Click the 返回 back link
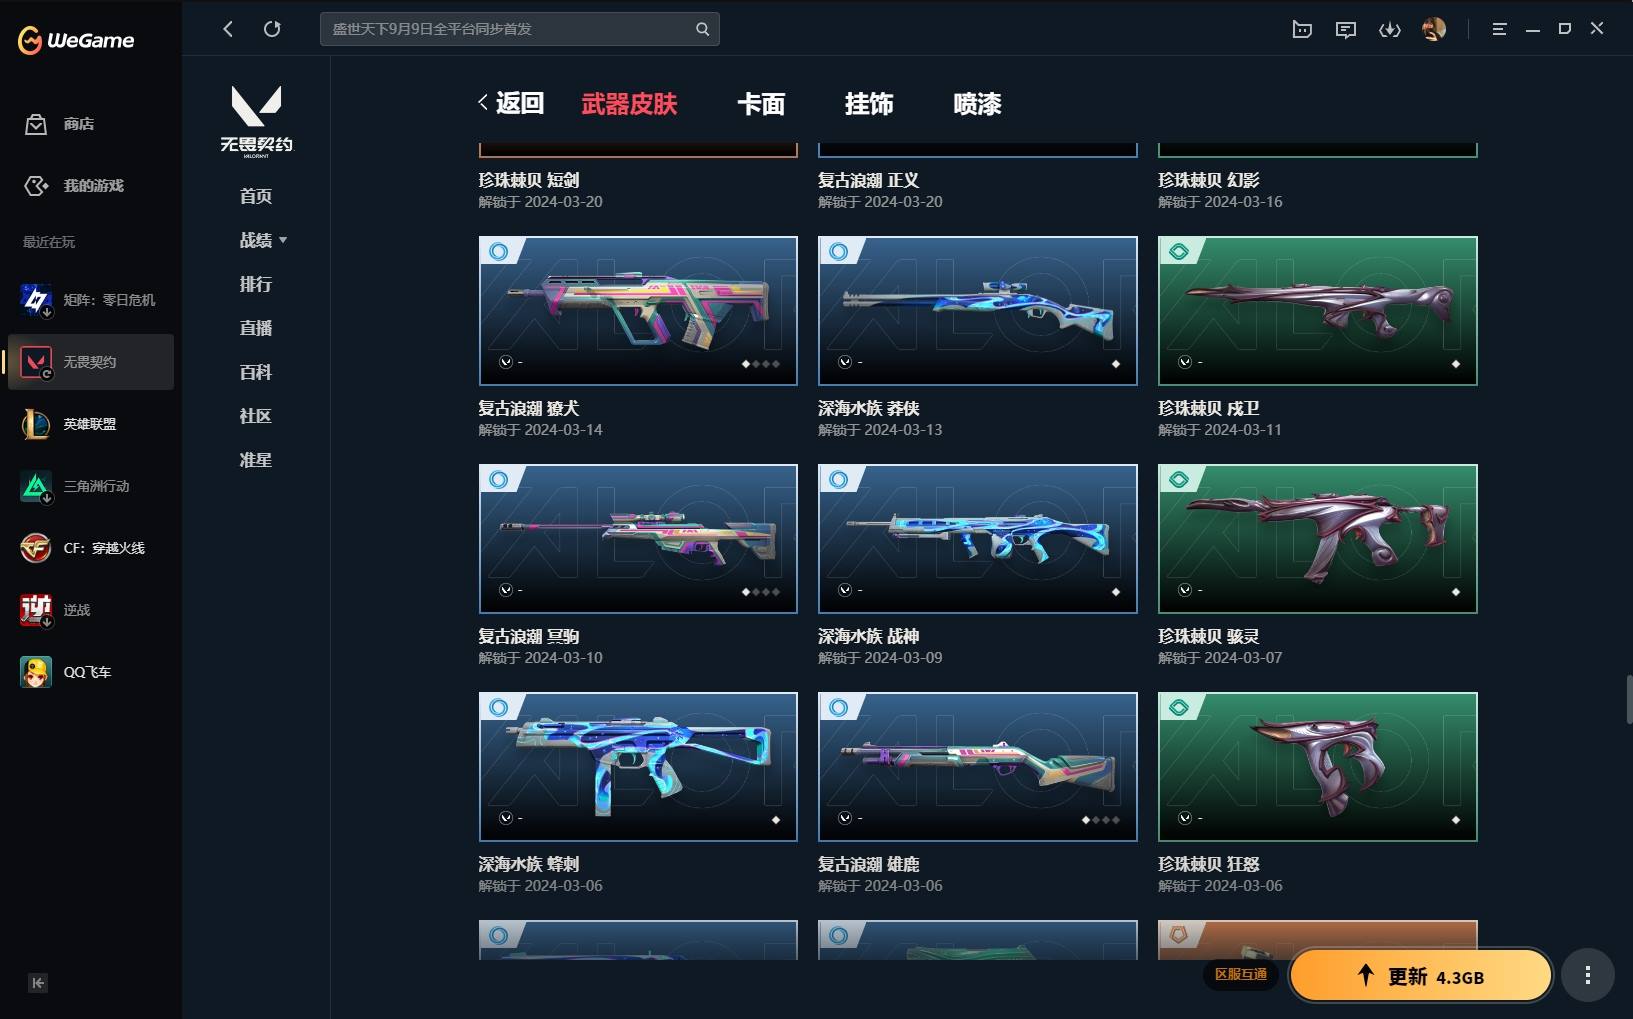The image size is (1633, 1019). [x=511, y=103]
